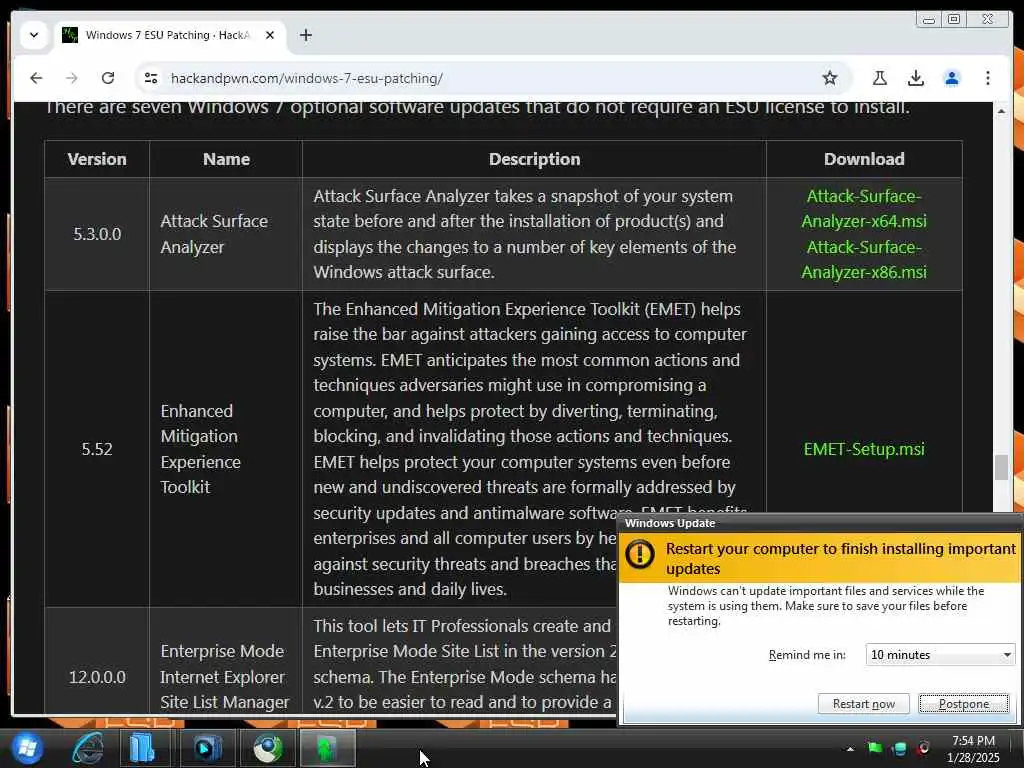The width and height of the screenshot is (1024, 768).
Task: Click the Name column header
Action: click(226, 159)
